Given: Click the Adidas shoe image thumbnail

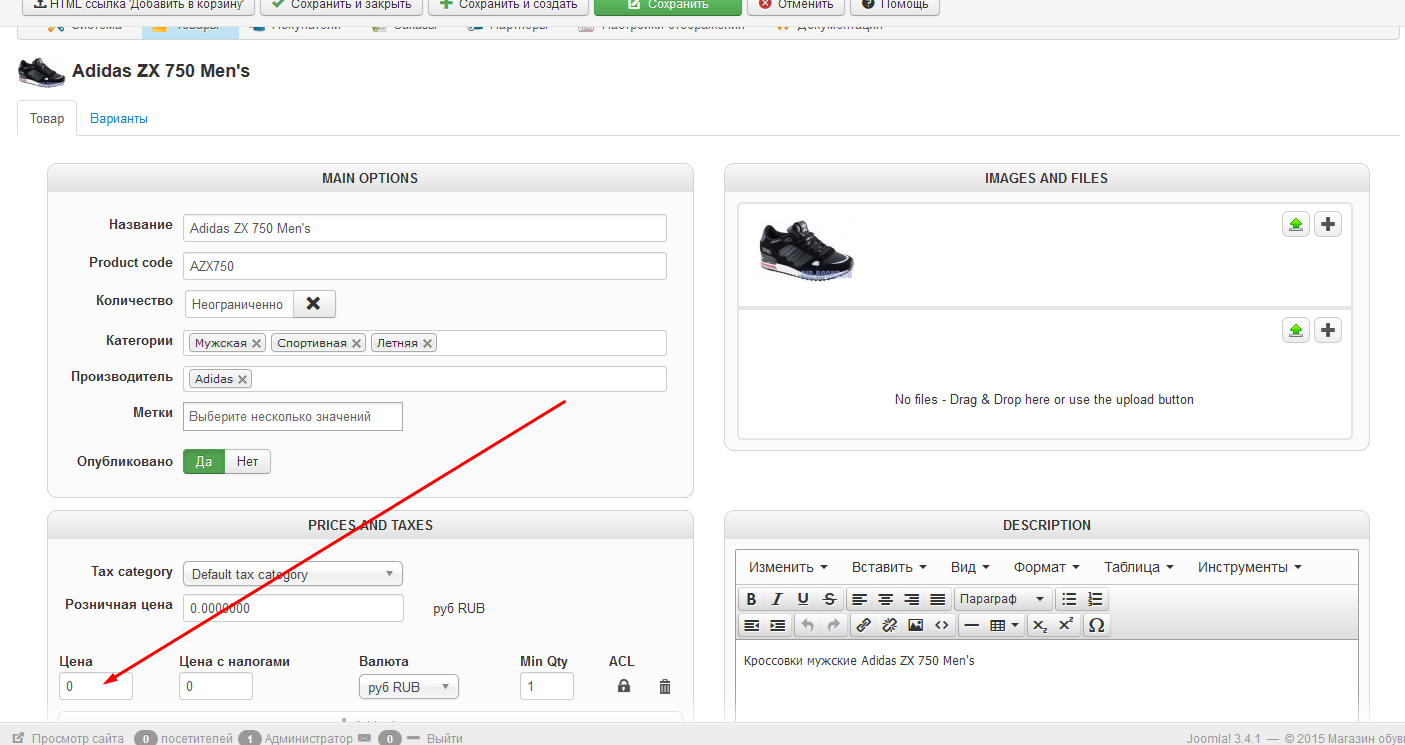Looking at the screenshot, I should (x=807, y=249).
